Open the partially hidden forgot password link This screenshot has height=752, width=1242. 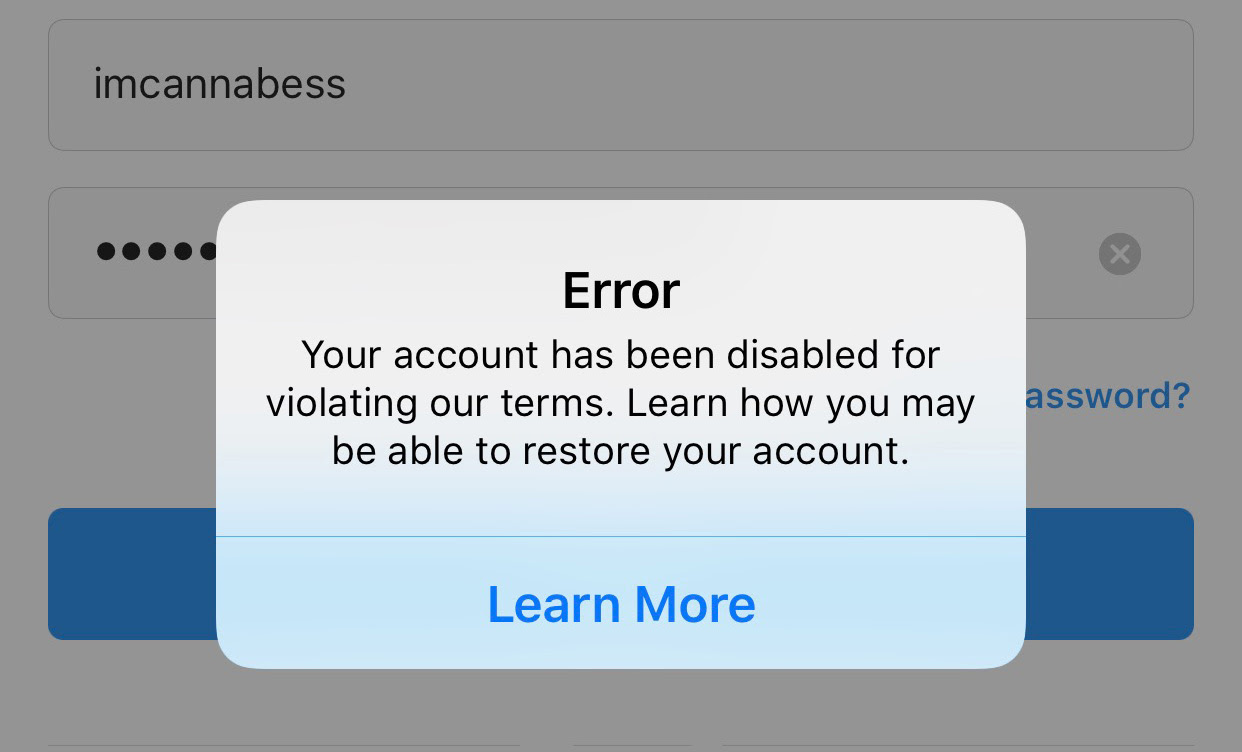(1108, 396)
